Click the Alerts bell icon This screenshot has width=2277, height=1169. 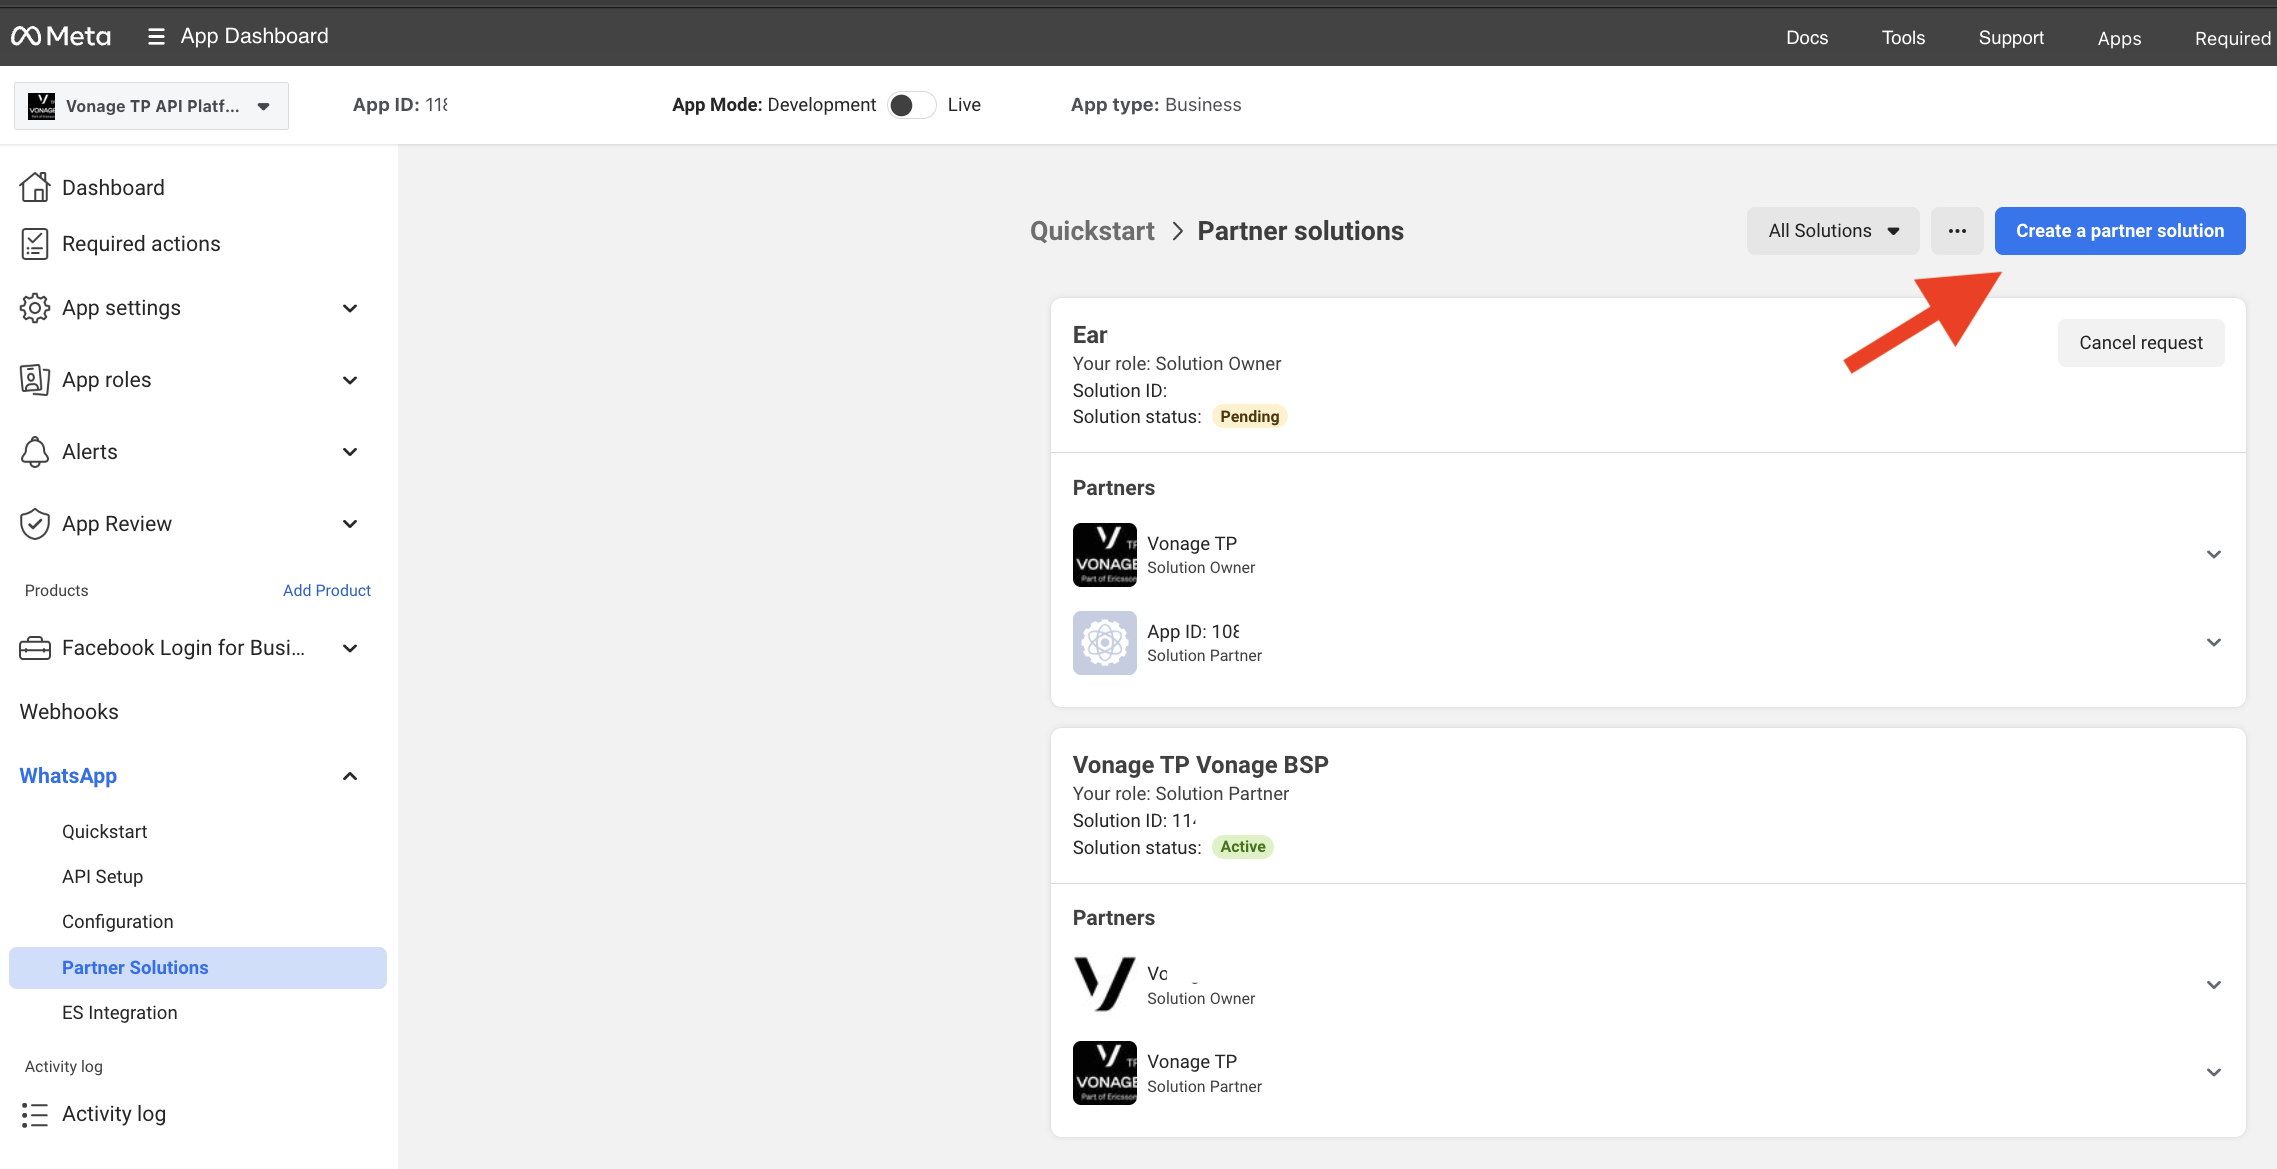pyautogui.click(x=35, y=452)
